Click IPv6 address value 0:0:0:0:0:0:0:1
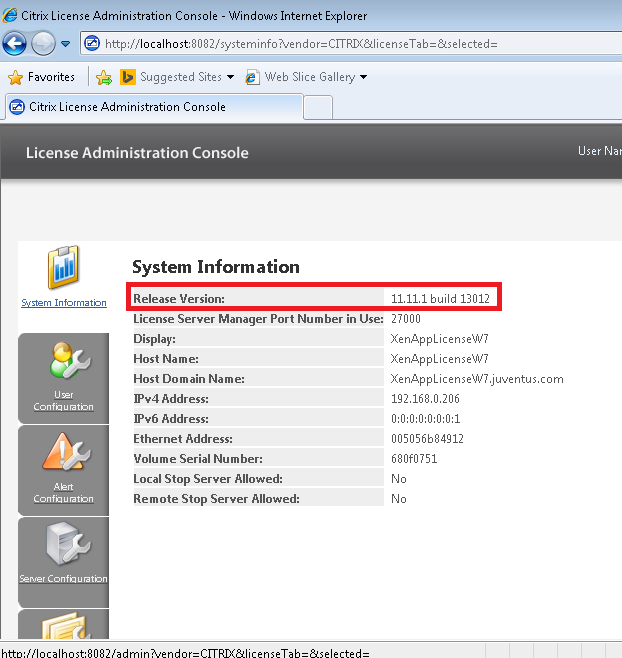Image resolution: width=622 pixels, height=658 pixels. (x=426, y=419)
